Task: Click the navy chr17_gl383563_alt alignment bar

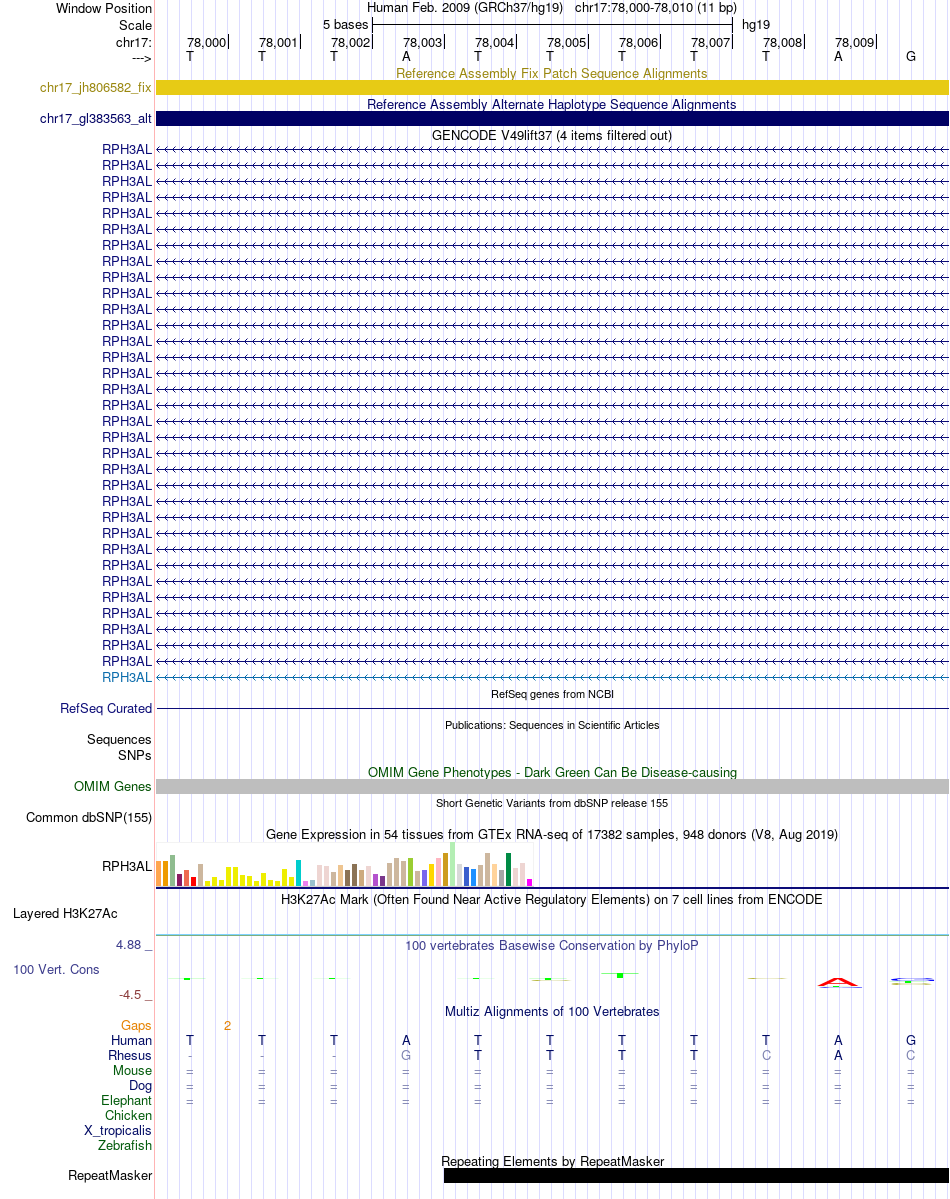Action: pos(552,119)
